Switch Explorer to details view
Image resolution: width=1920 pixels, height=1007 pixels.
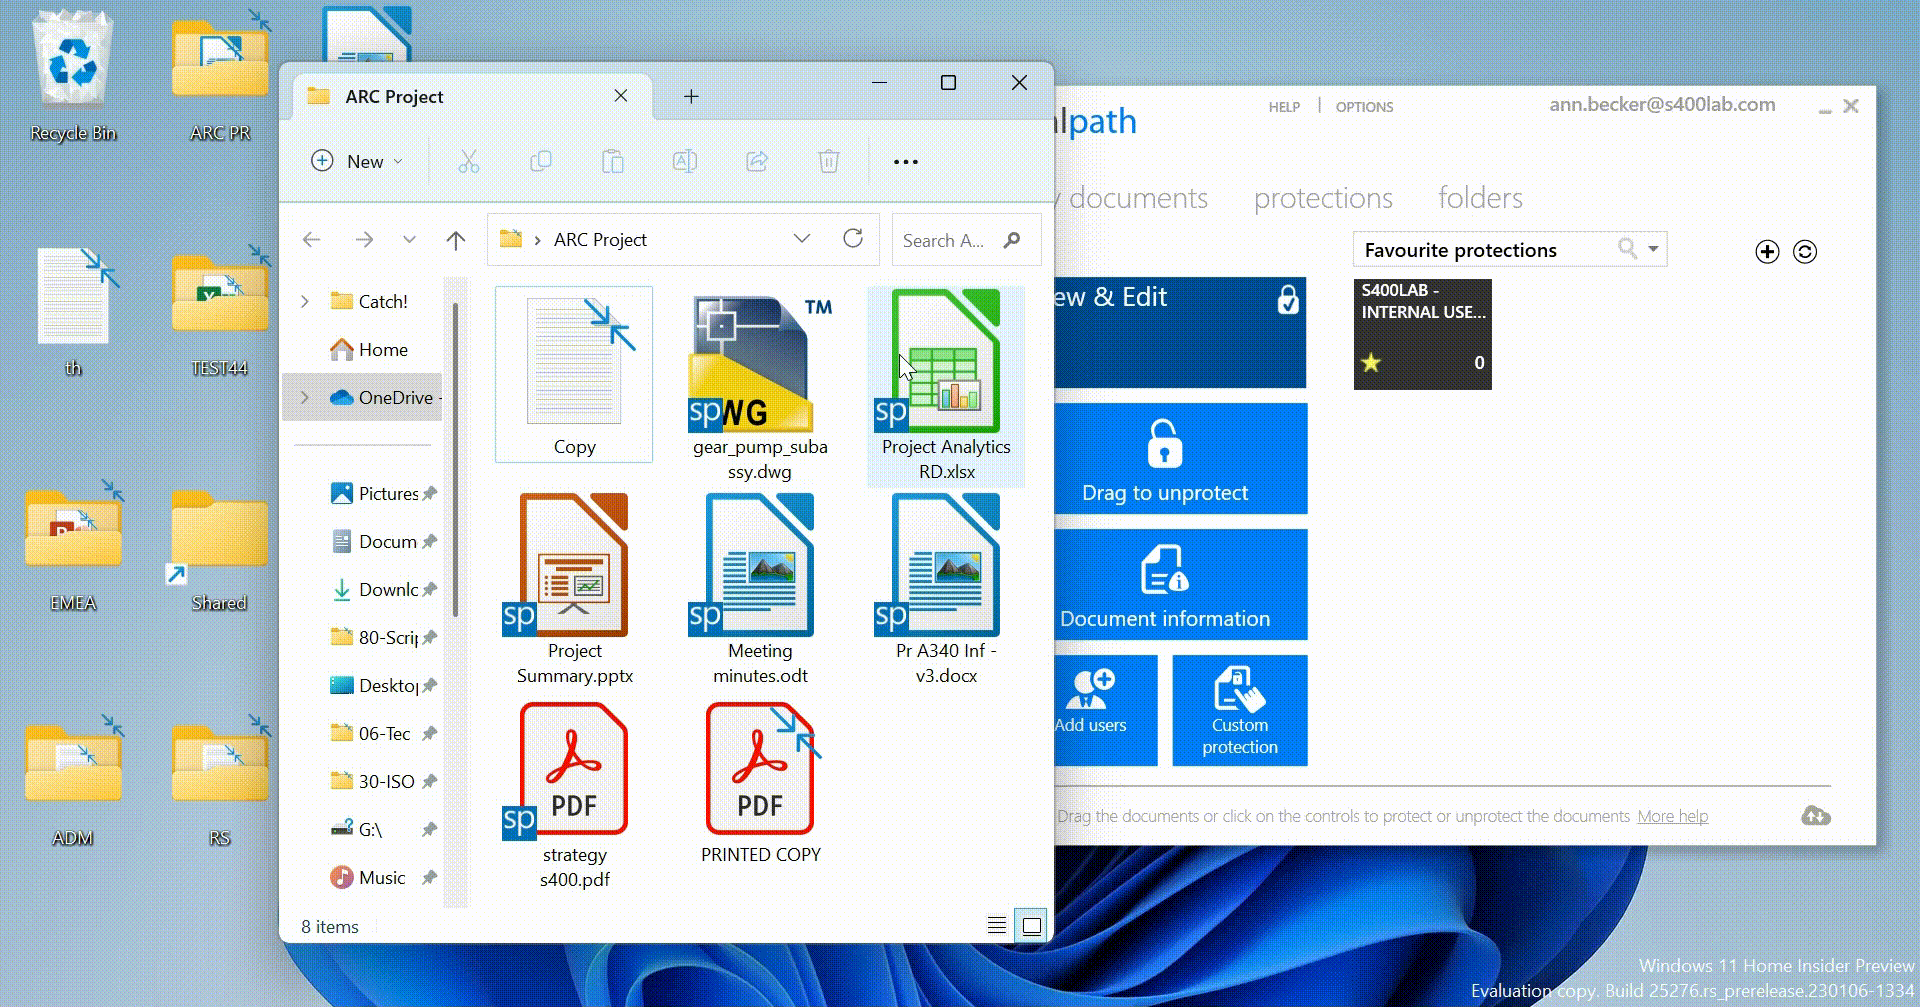click(996, 926)
